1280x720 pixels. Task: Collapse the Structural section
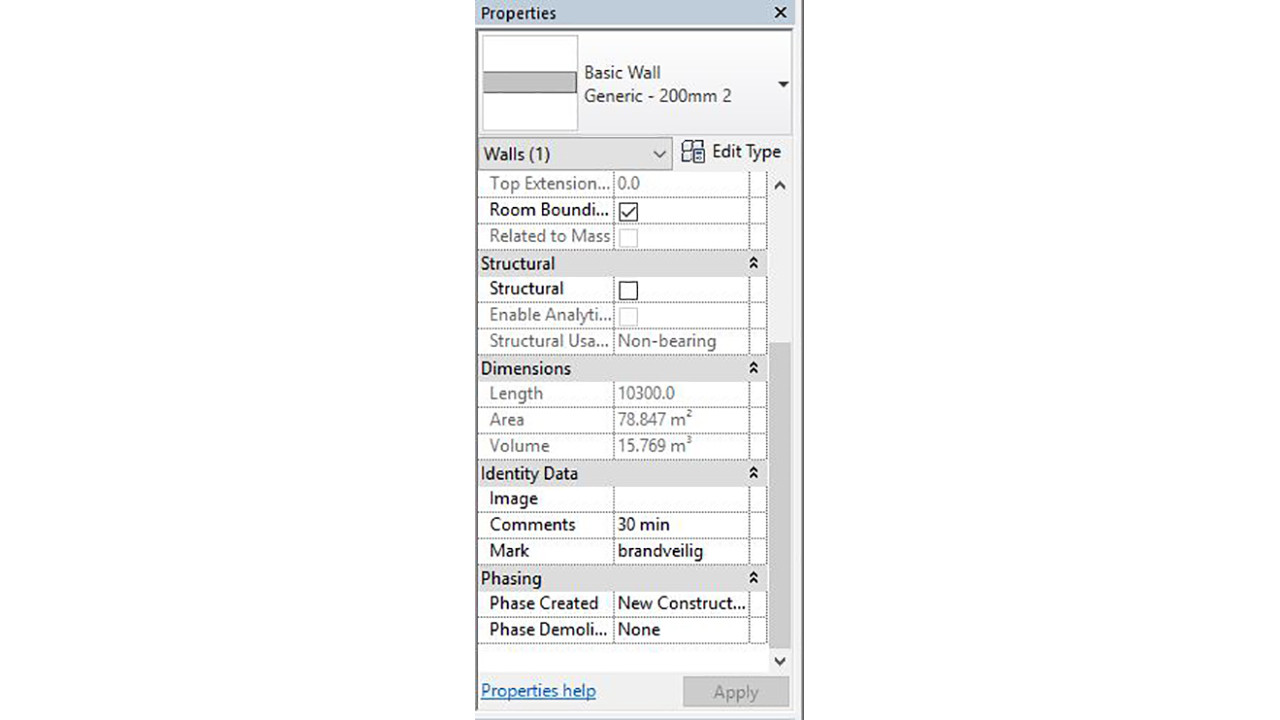[x=753, y=264]
